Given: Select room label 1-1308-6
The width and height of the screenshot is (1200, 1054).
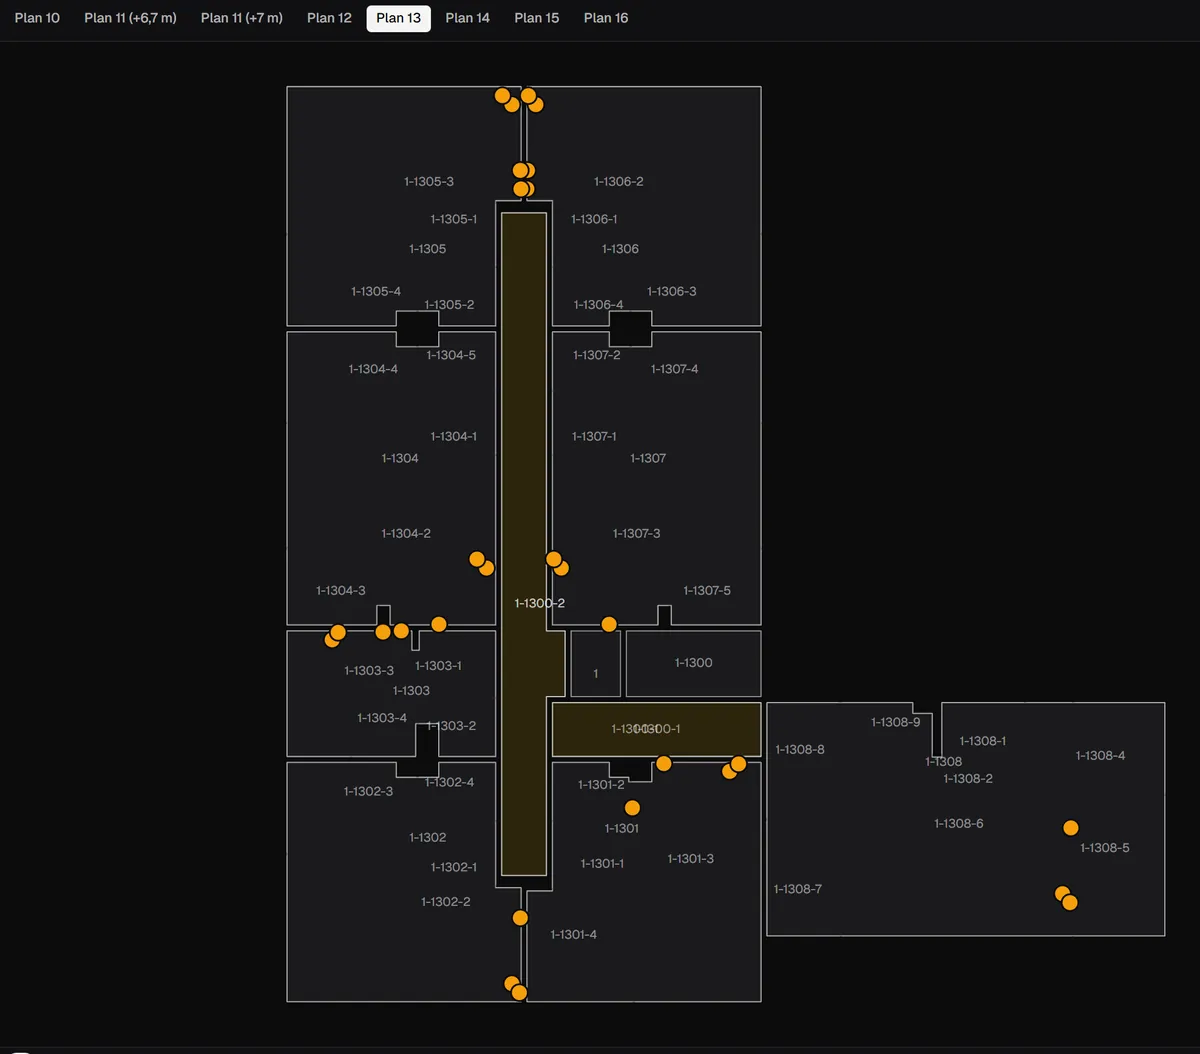Looking at the screenshot, I should [959, 824].
